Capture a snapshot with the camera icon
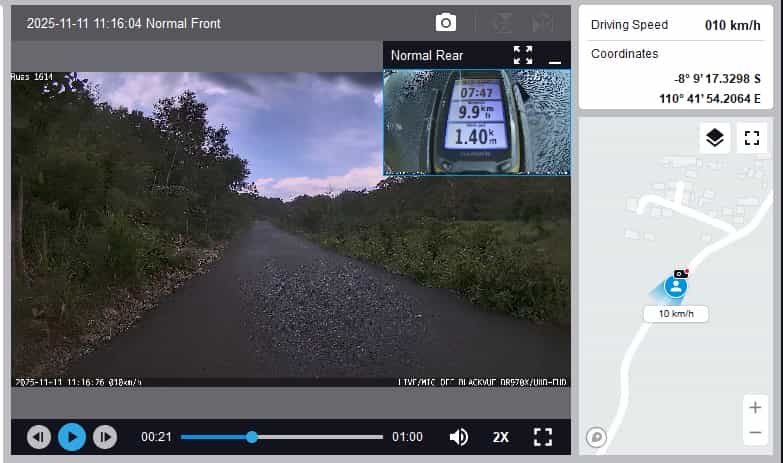Image resolution: width=783 pixels, height=463 pixels. point(445,22)
